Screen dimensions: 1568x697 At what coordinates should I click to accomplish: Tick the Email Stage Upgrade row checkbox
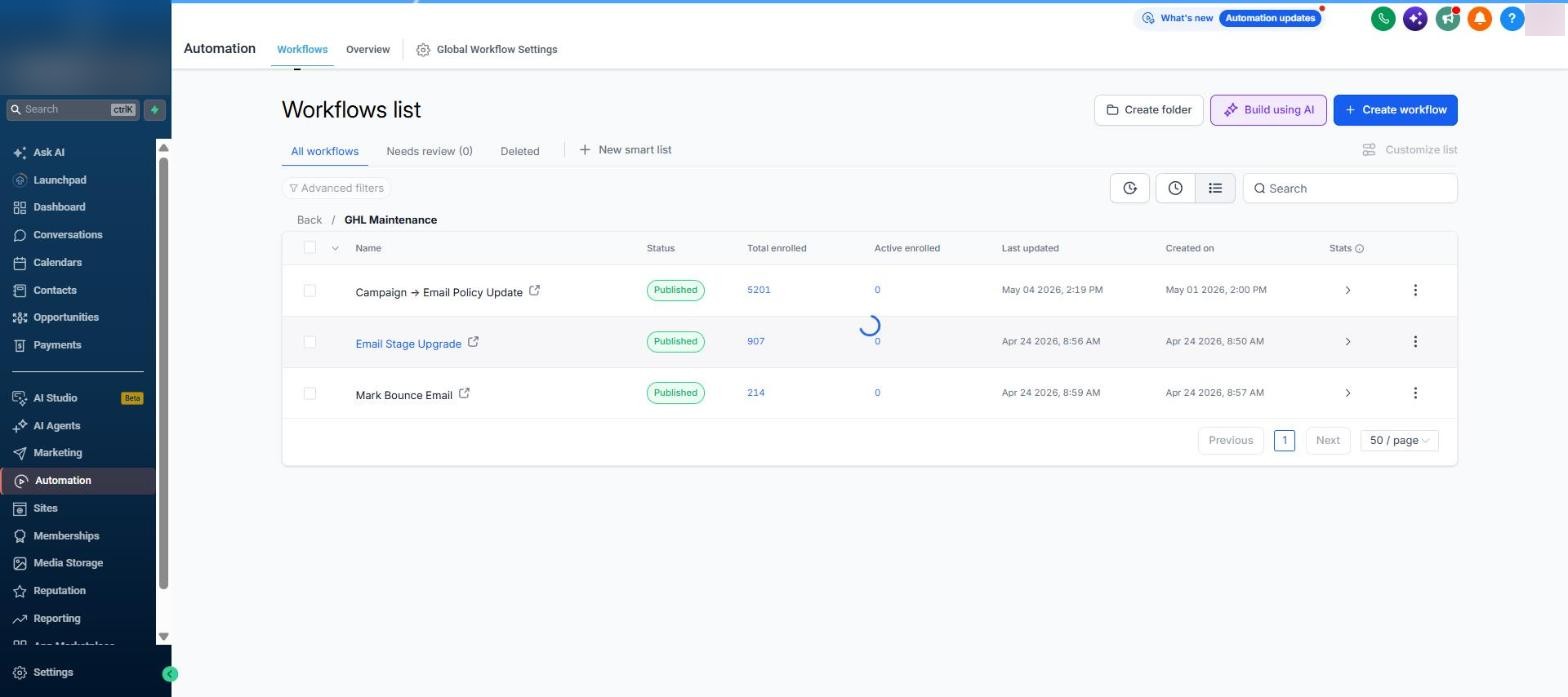tap(310, 342)
